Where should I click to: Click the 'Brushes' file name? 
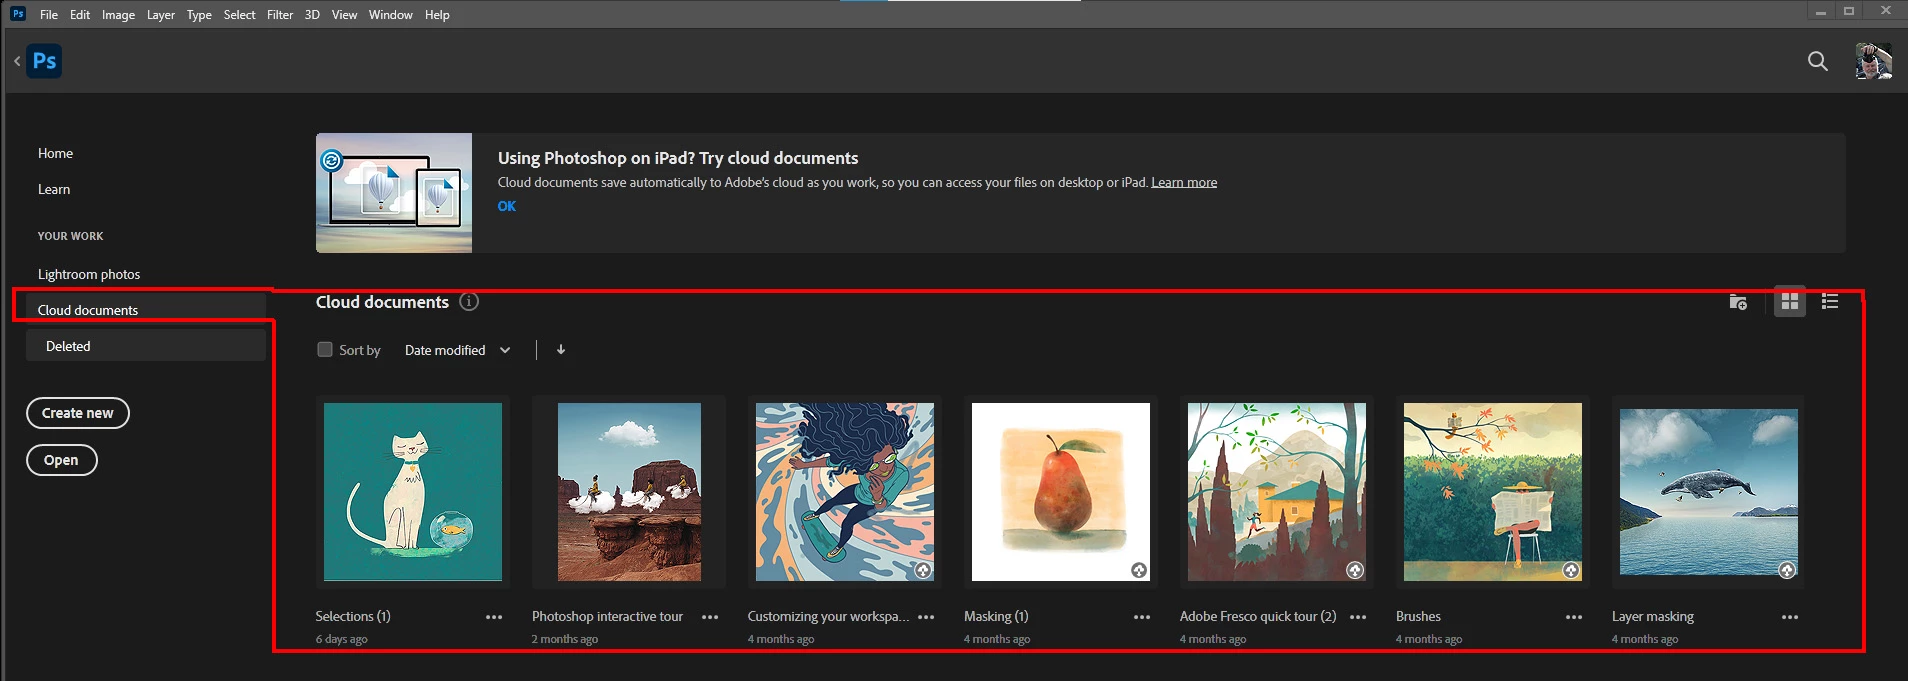click(1418, 616)
